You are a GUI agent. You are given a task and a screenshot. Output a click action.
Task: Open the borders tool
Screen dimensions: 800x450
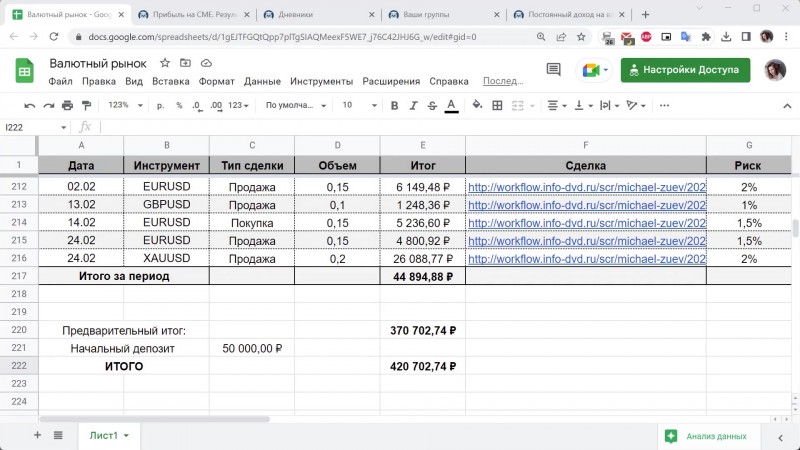[499, 105]
